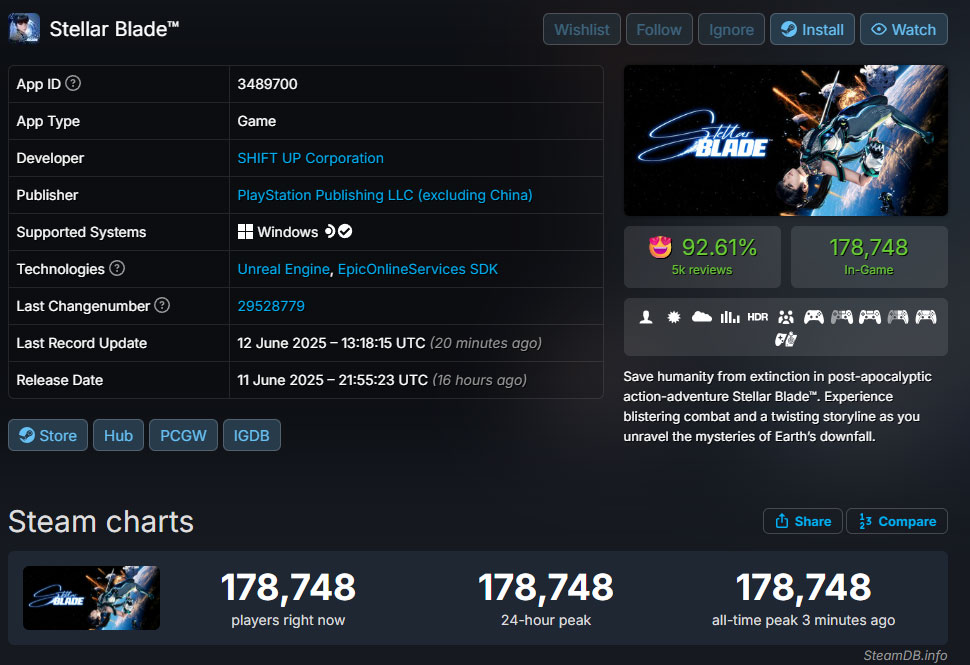Toggle Follow for Stellar Blade
This screenshot has height=665, width=970.
659,29
